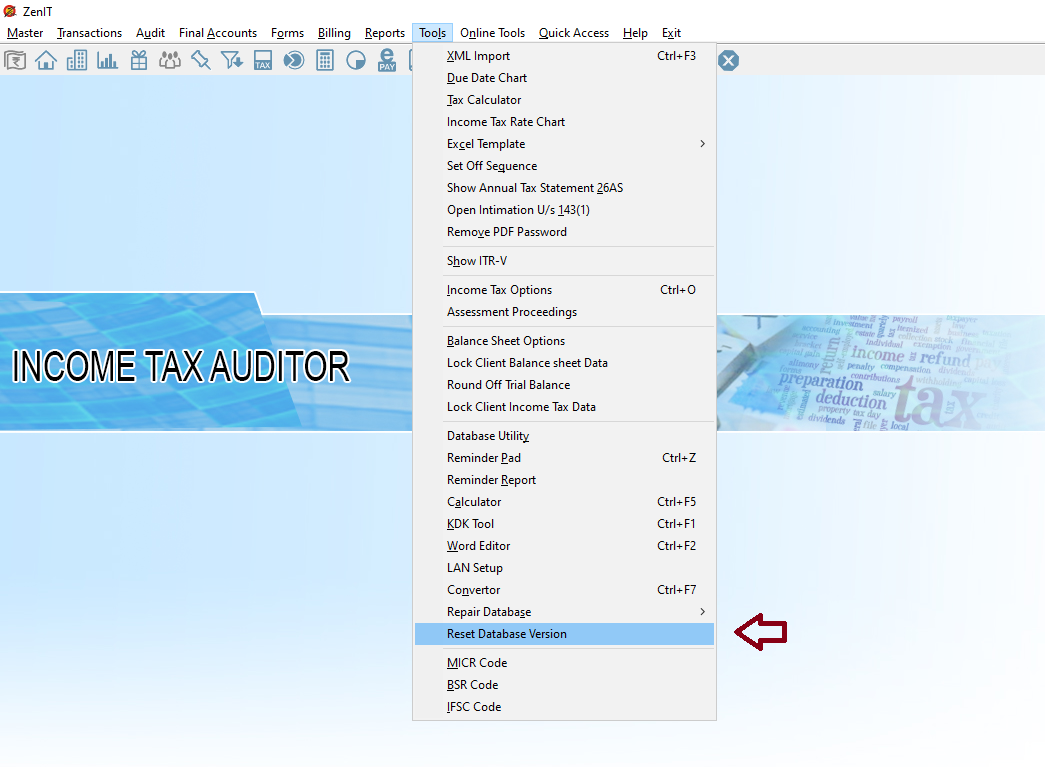Click the rupee flag toolbar icon
This screenshot has width=1045, height=767.
15,61
